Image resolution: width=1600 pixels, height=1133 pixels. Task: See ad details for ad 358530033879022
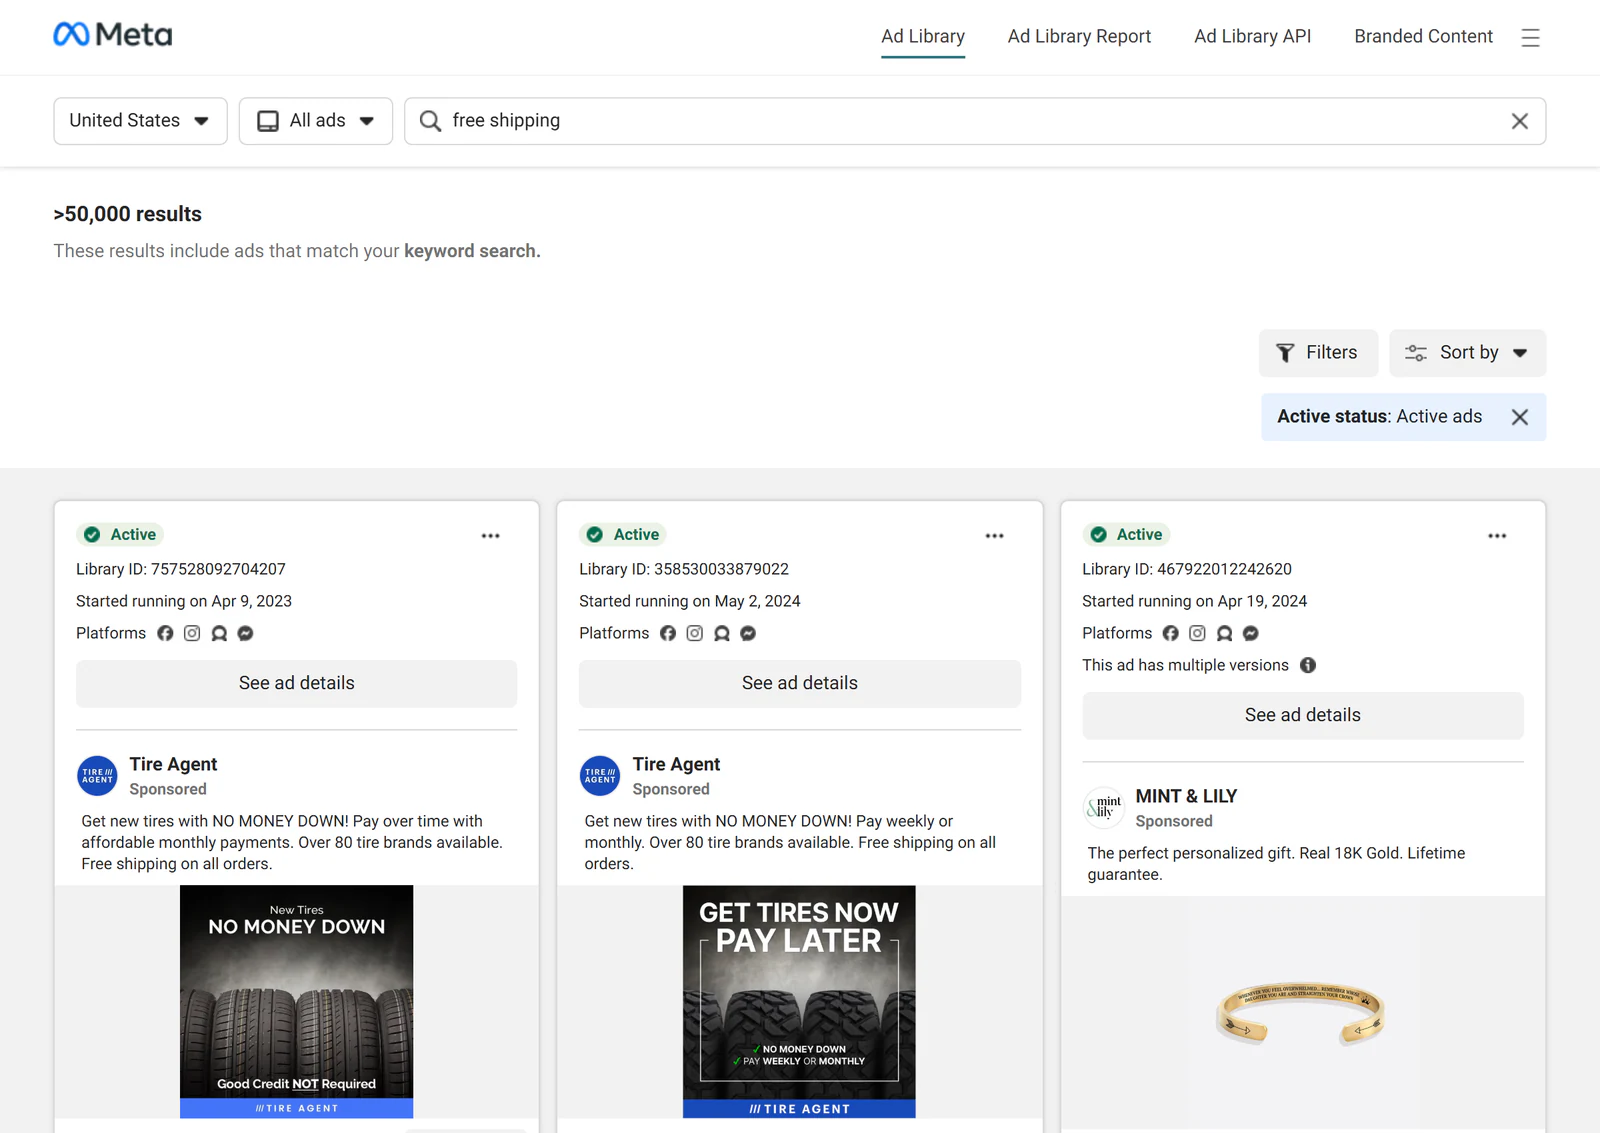click(x=800, y=684)
